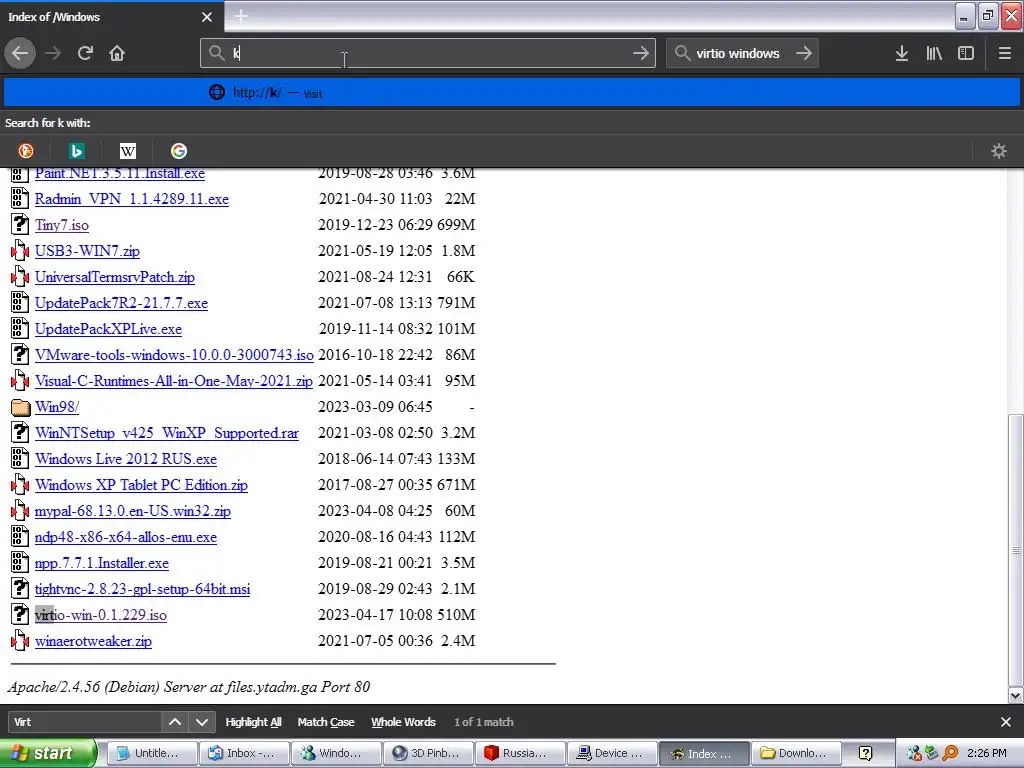This screenshot has height=768, width=1024.
Task: Open the library bookmarks icon
Action: click(x=934, y=54)
